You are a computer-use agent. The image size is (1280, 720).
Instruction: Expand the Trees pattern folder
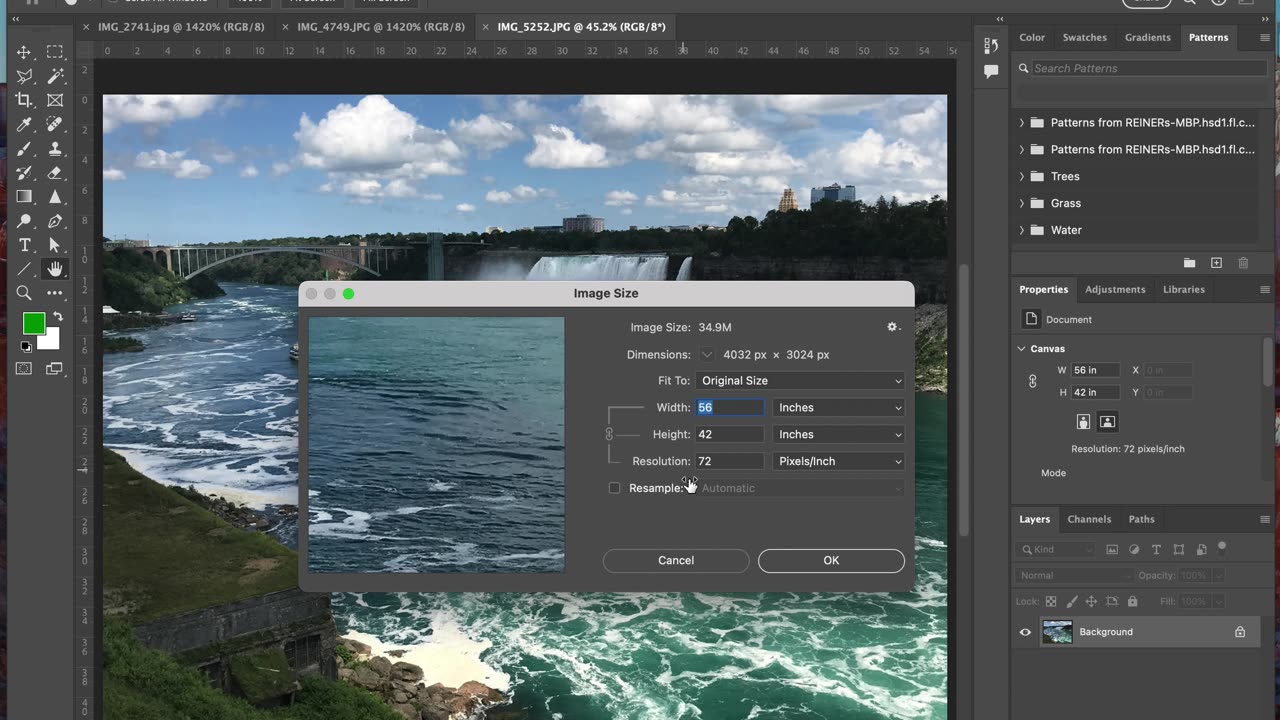pos(1021,176)
